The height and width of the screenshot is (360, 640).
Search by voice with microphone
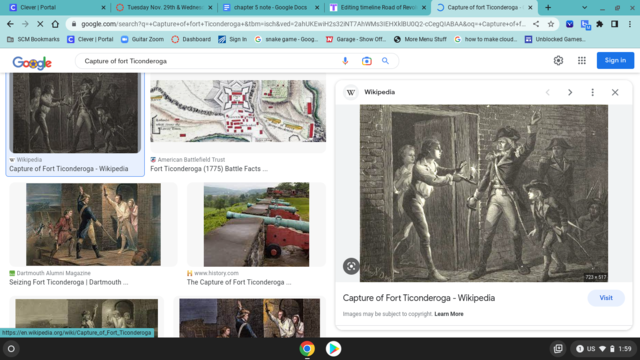coord(345,61)
